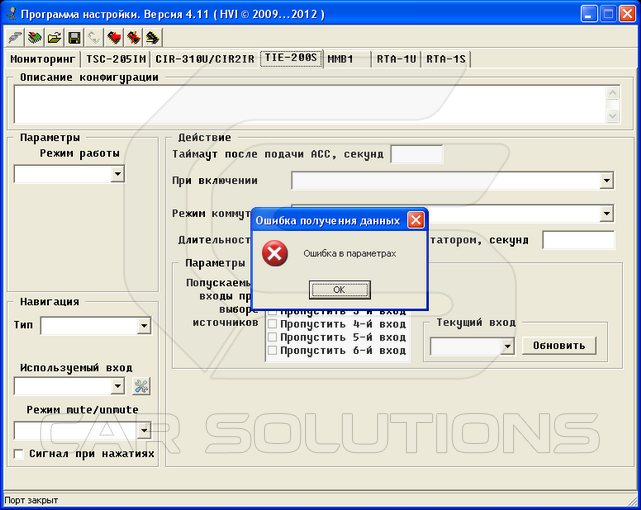Open the CIR-310U/CIR2IR tab

205,59
